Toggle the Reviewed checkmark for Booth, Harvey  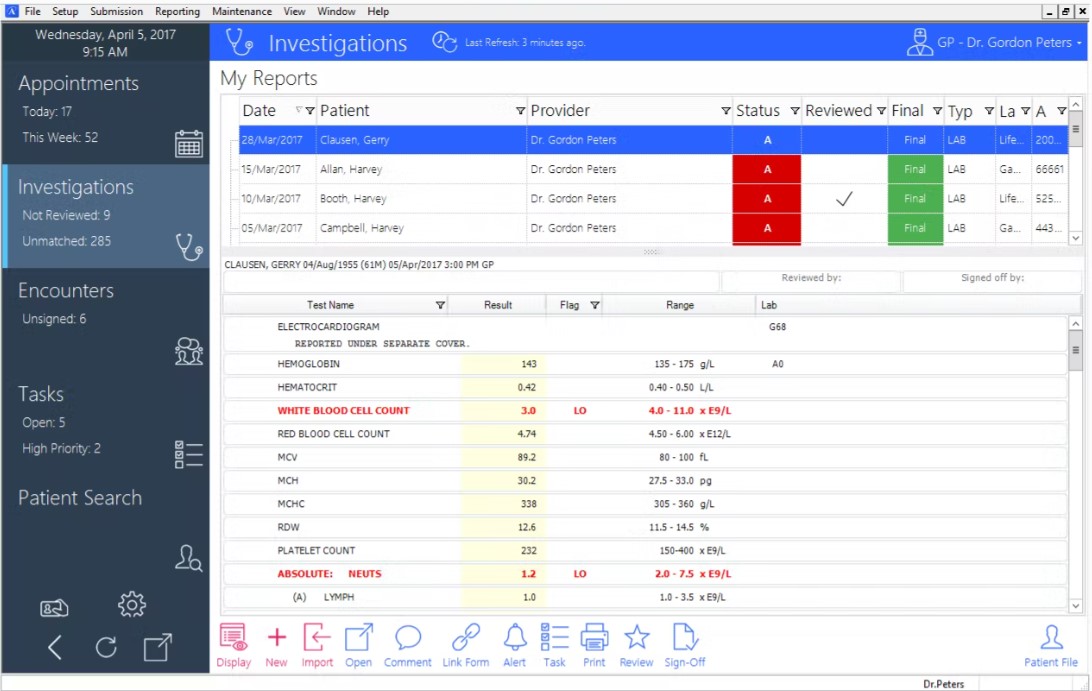click(x=843, y=198)
